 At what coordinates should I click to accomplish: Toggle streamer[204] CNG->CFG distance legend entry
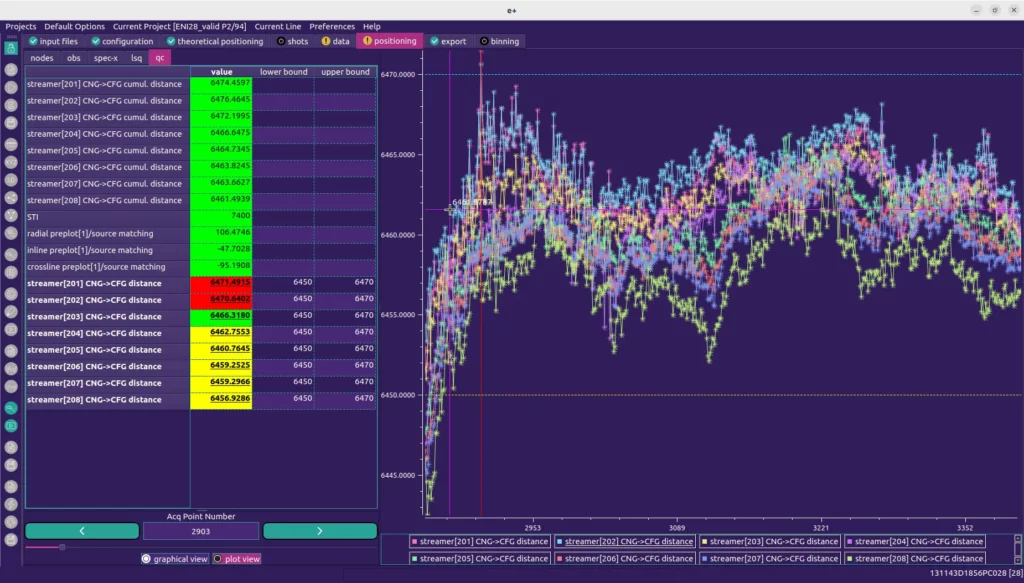914,542
